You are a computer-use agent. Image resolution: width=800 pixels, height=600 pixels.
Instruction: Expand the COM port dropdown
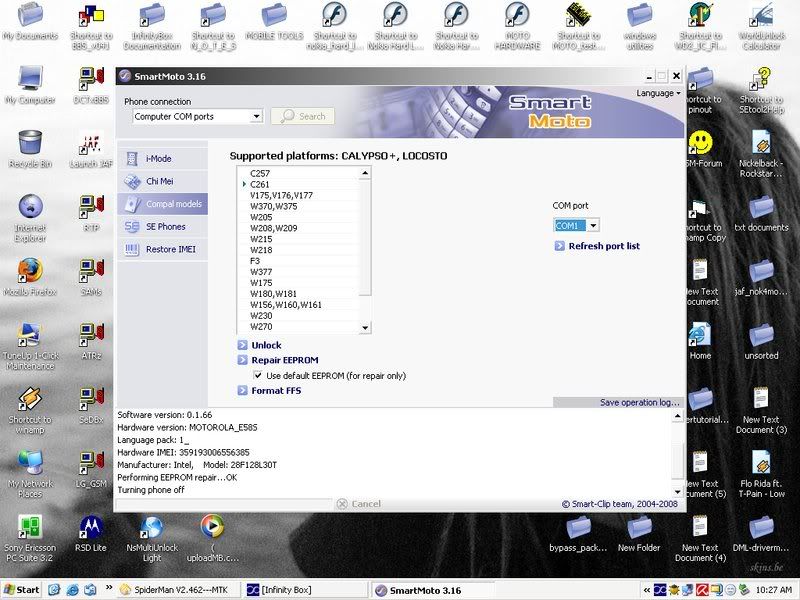(x=593, y=225)
